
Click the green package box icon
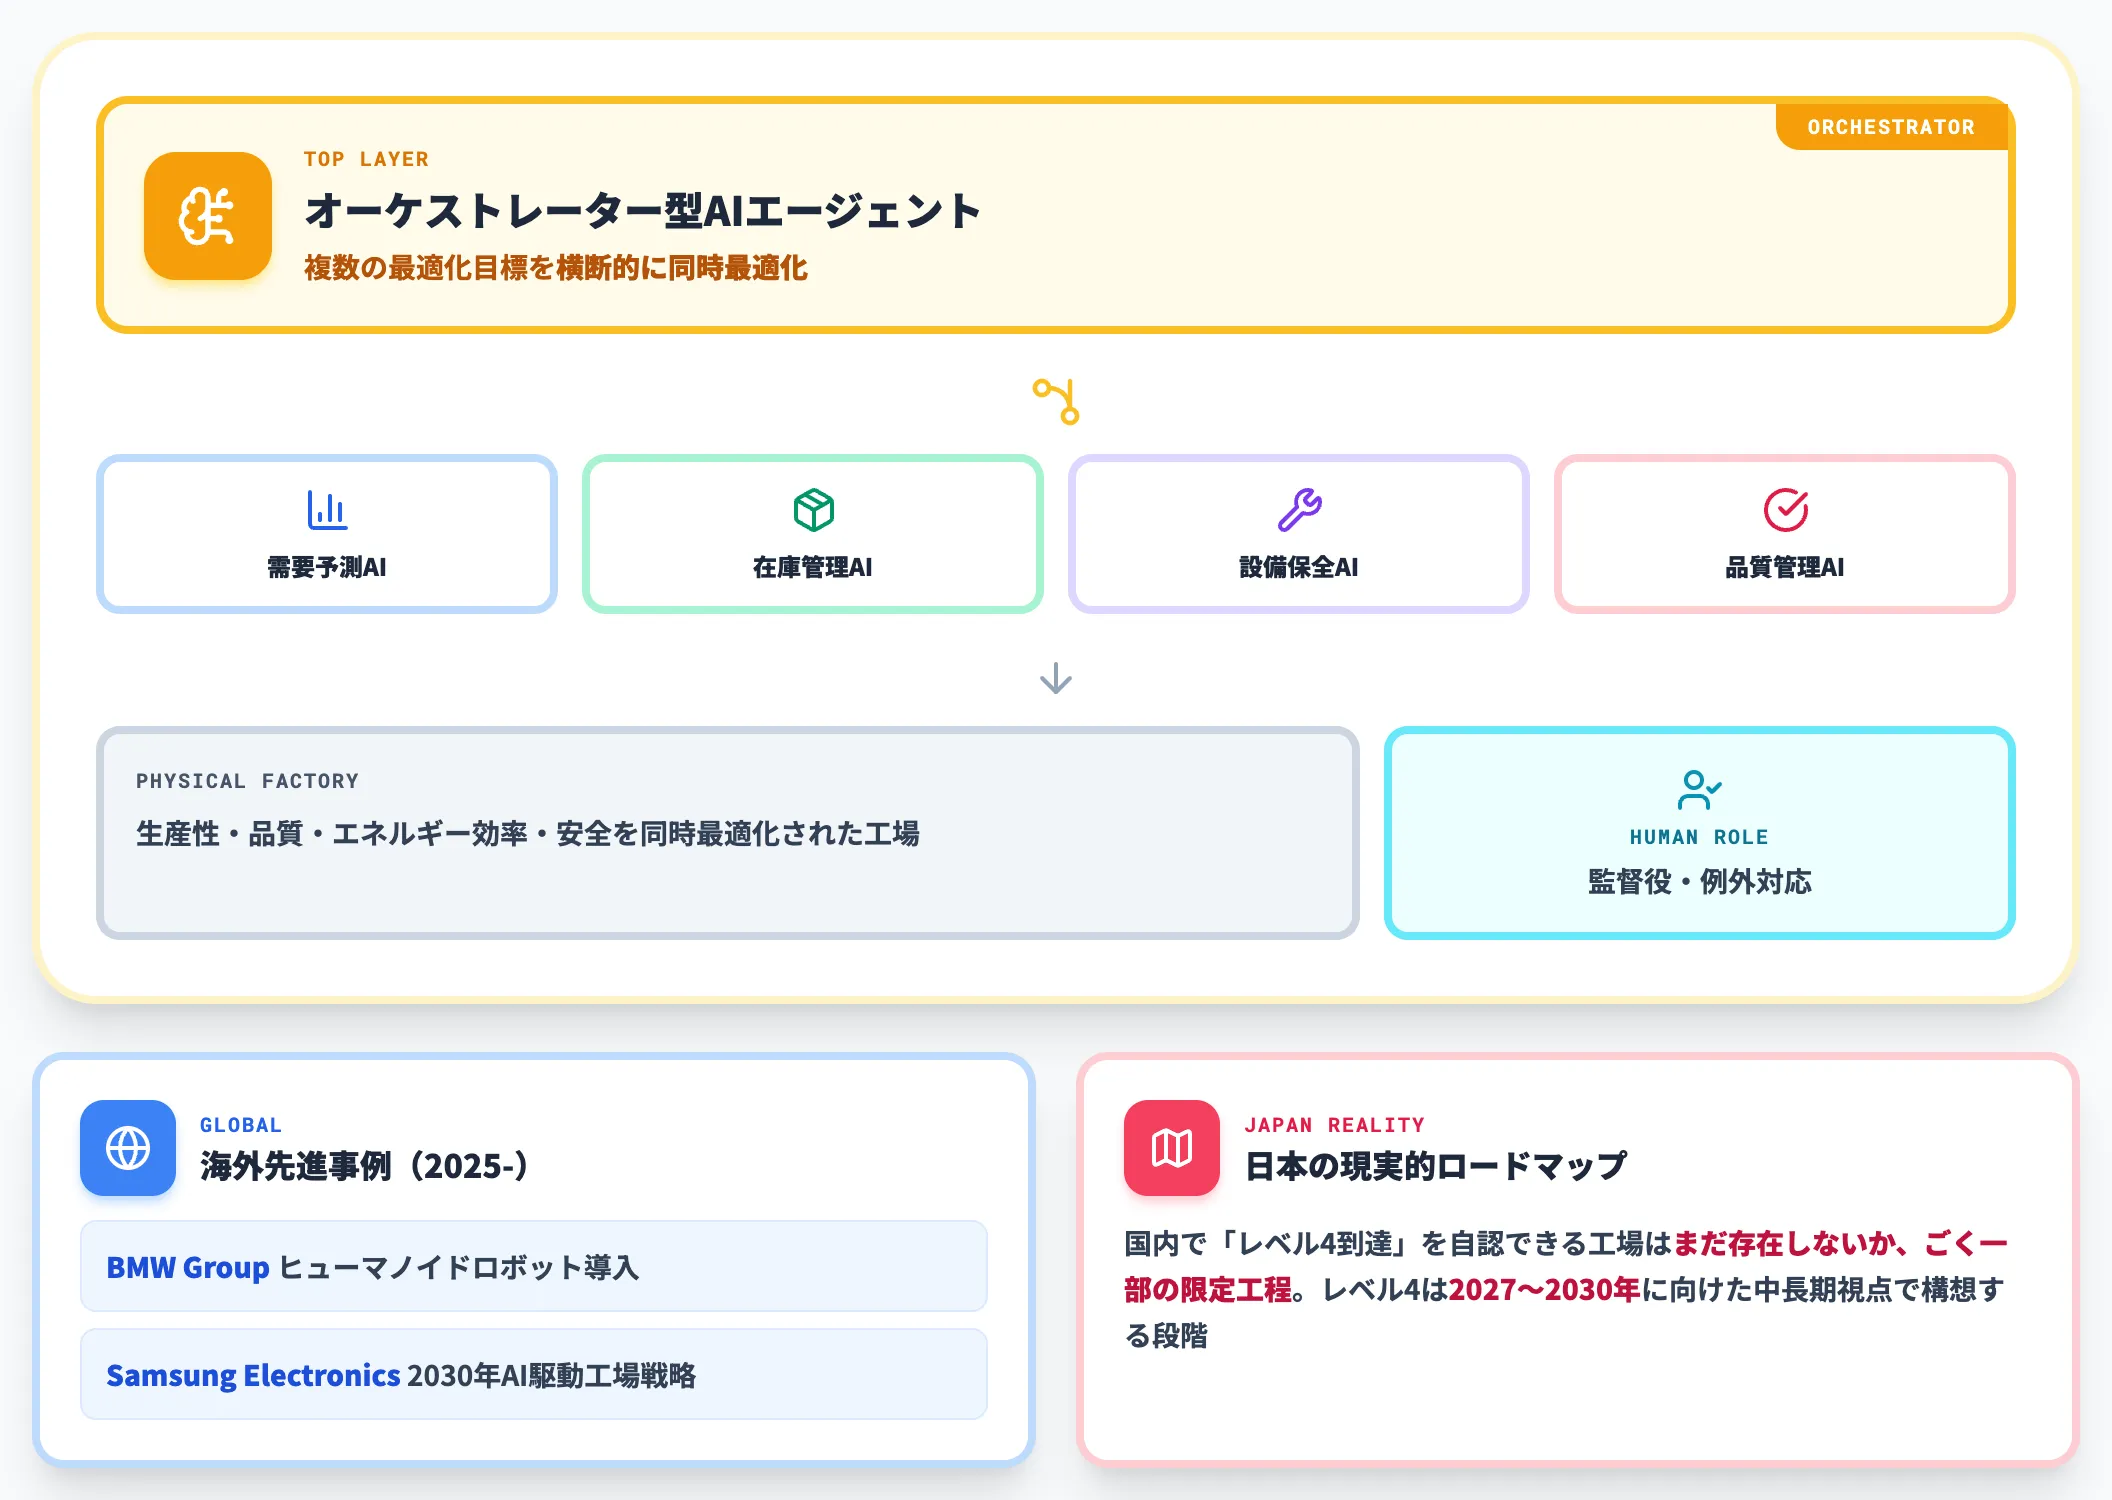click(x=813, y=510)
